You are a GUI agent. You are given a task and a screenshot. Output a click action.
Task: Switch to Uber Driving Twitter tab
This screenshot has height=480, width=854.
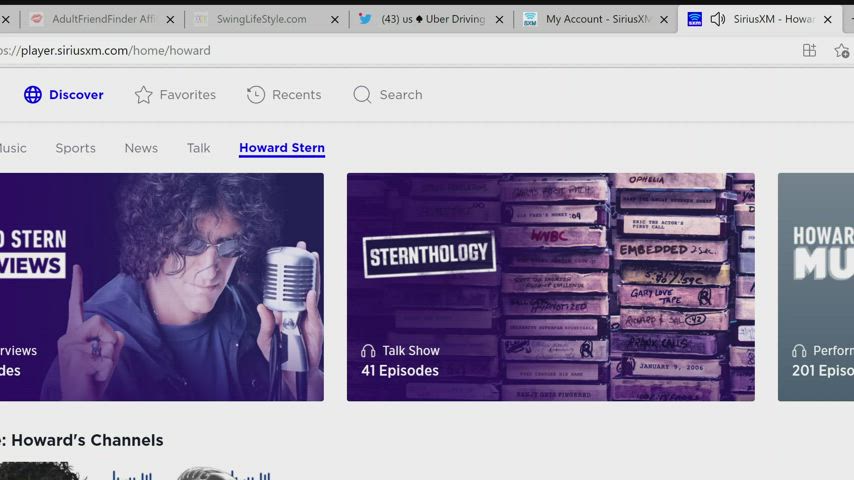433,19
